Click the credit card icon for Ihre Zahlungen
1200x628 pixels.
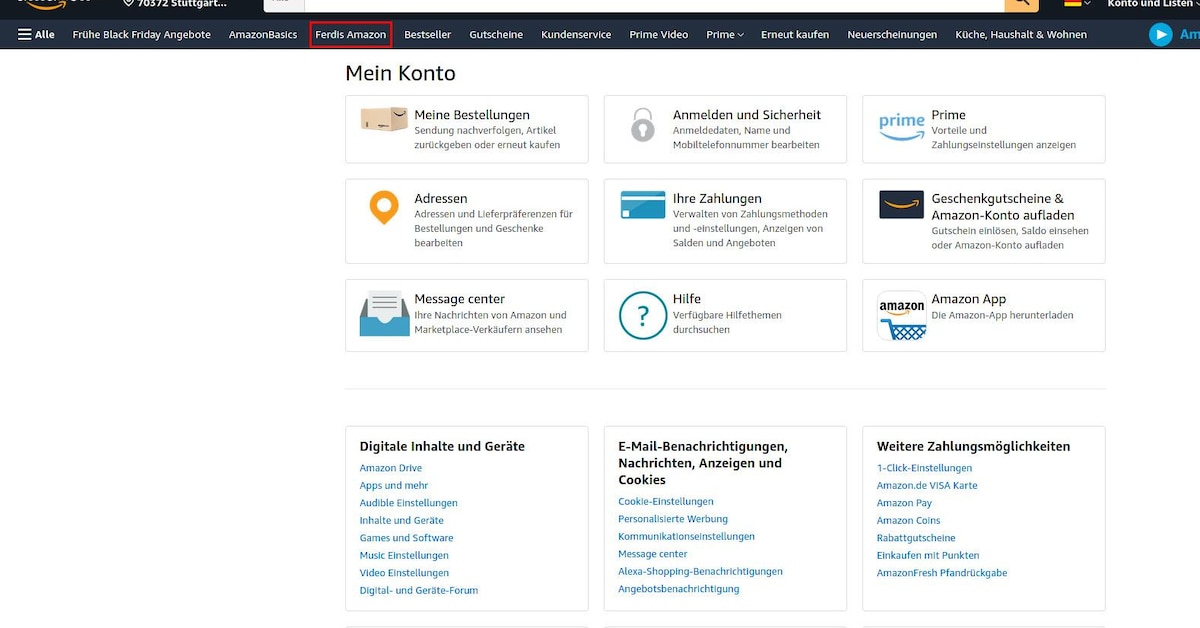pyautogui.click(x=643, y=204)
